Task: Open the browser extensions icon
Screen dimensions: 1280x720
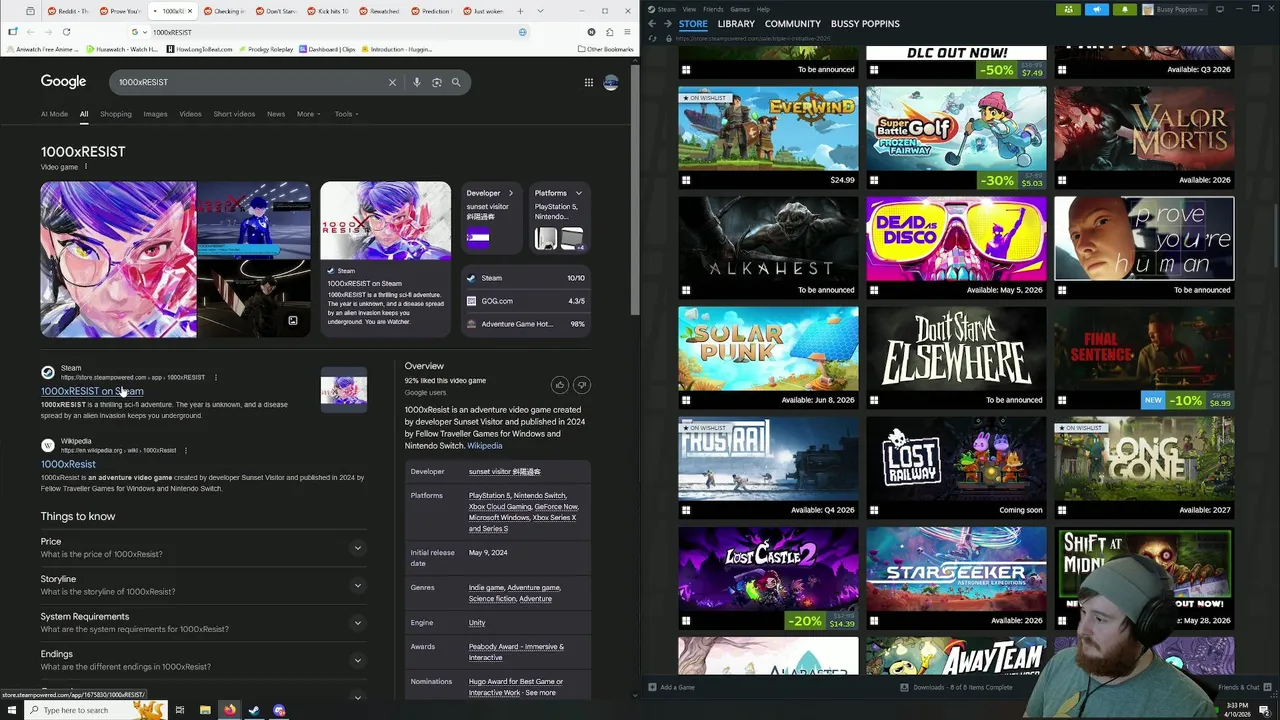Action: click(x=610, y=32)
